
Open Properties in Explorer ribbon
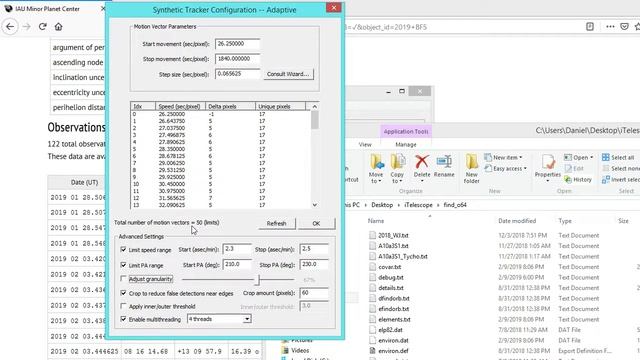pyautogui.click(x=547, y=167)
